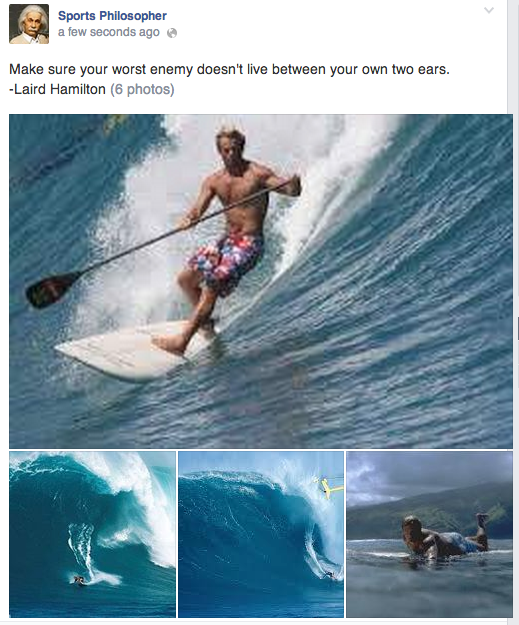Click the dark scrollbar thumb at right edge

pos(518,328)
